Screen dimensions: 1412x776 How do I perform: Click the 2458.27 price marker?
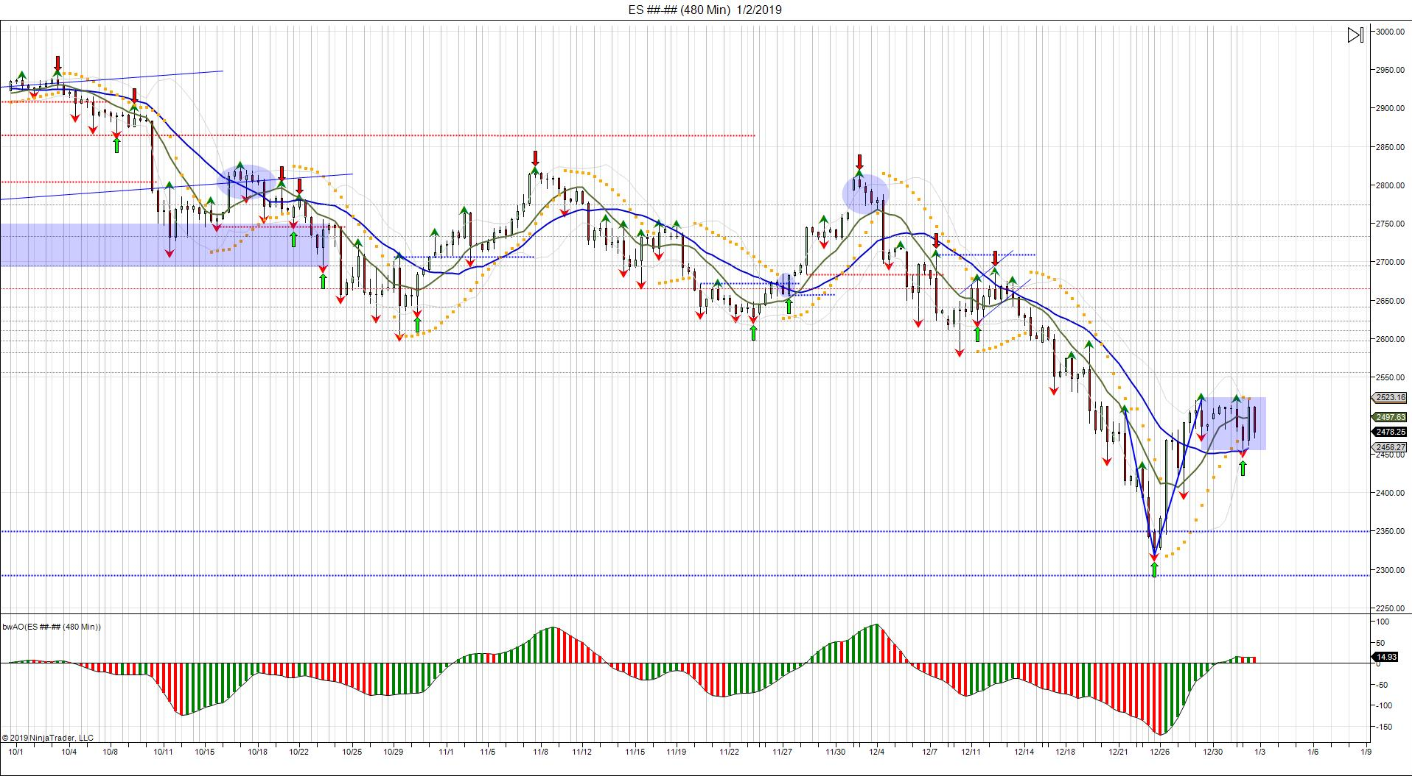tap(1391, 447)
